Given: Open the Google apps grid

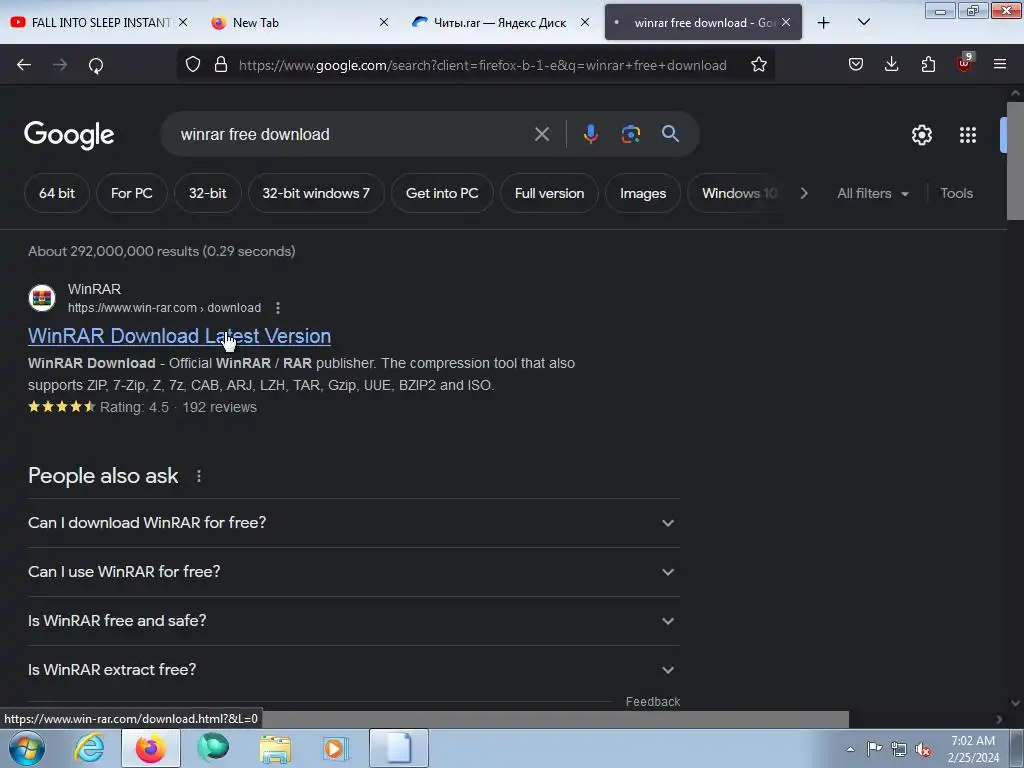Looking at the screenshot, I should [x=968, y=135].
